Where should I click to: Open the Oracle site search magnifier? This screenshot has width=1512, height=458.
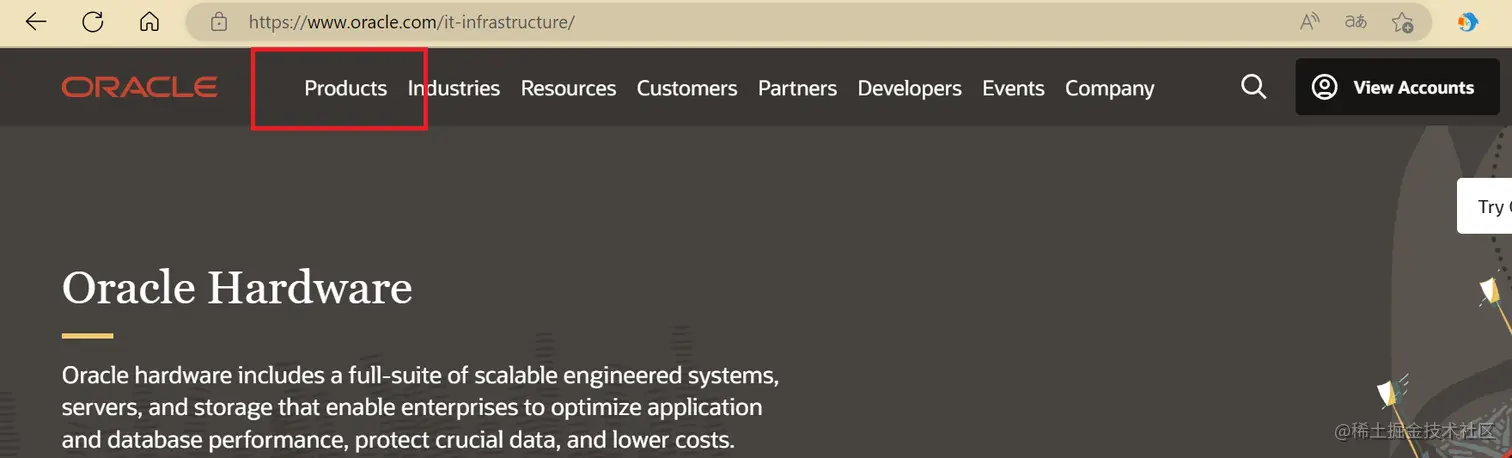click(1253, 87)
